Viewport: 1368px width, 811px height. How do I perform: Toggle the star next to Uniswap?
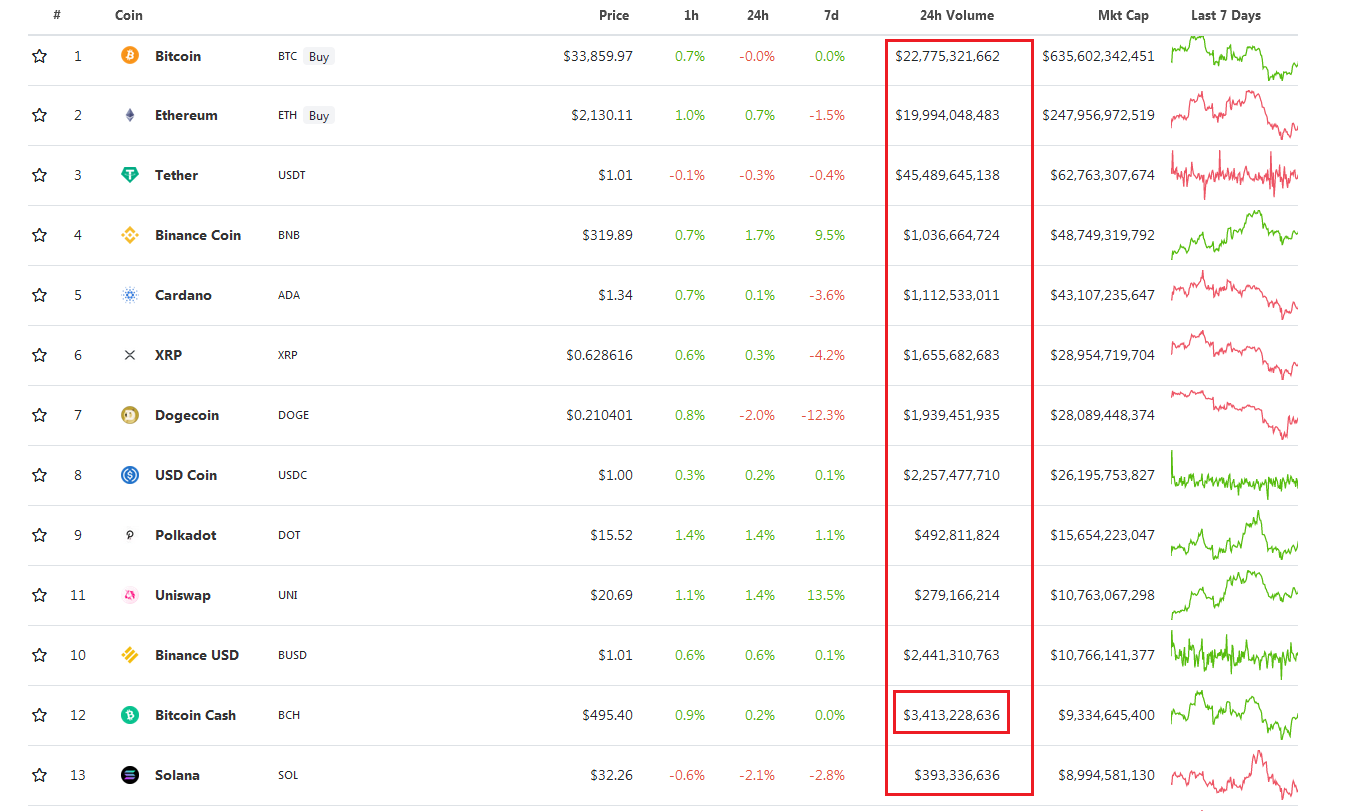pyautogui.click(x=40, y=596)
